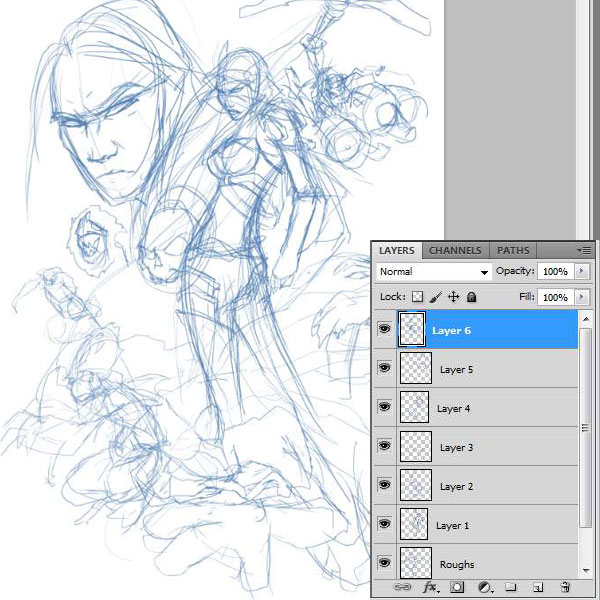Open the layer style fx menu
The width and height of the screenshot is (600, 600).
pyautogui.click(x=431, y=587)
